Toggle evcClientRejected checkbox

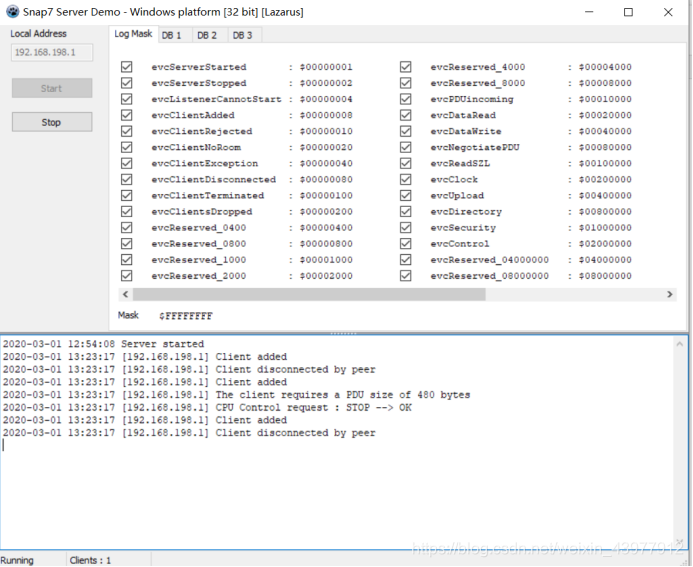[126, 131]
